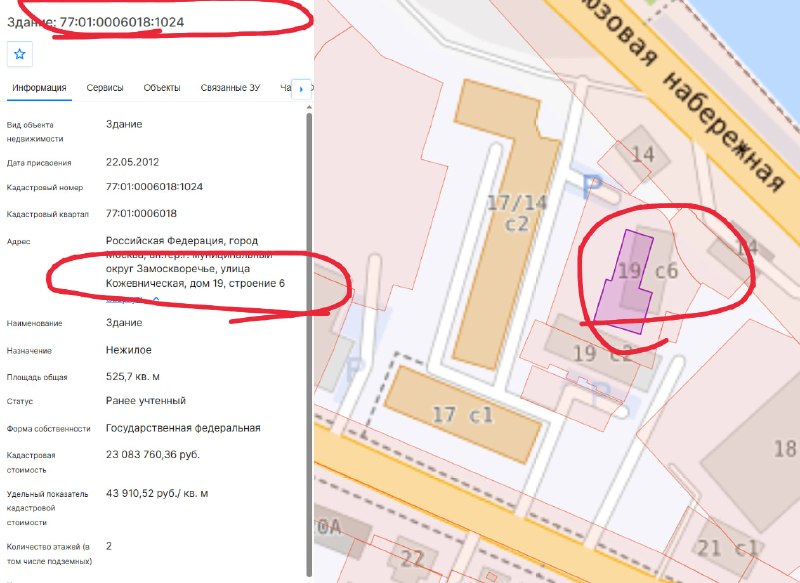Open the Информация tab
Viewport: 800px width, 583px height.
(x=39, y=88)
